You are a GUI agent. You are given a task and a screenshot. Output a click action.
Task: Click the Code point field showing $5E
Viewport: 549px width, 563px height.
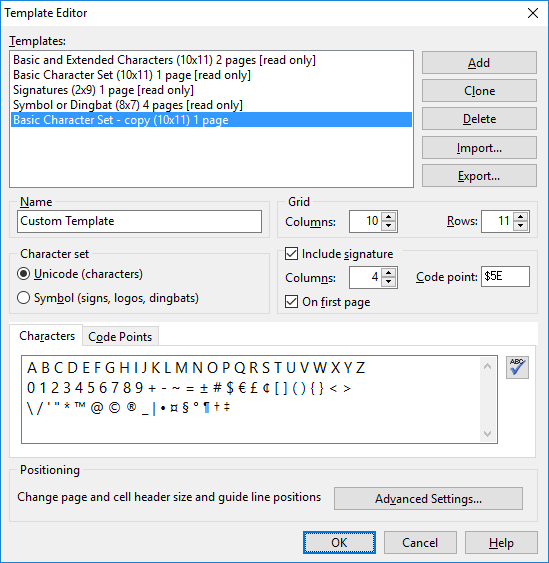click(505, 276)
